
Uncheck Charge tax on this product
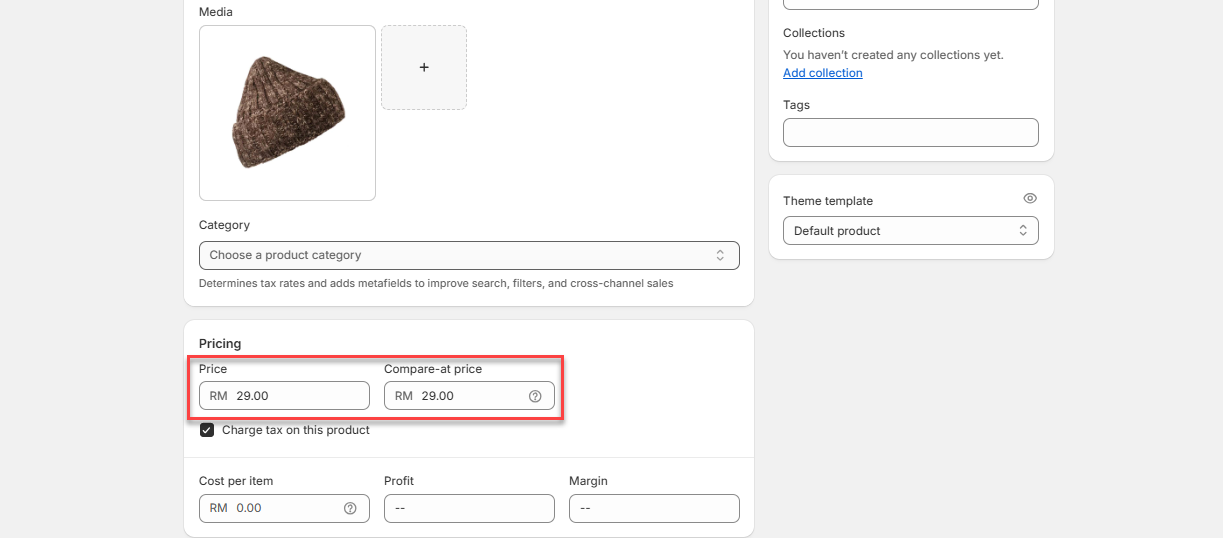point(207,430)
